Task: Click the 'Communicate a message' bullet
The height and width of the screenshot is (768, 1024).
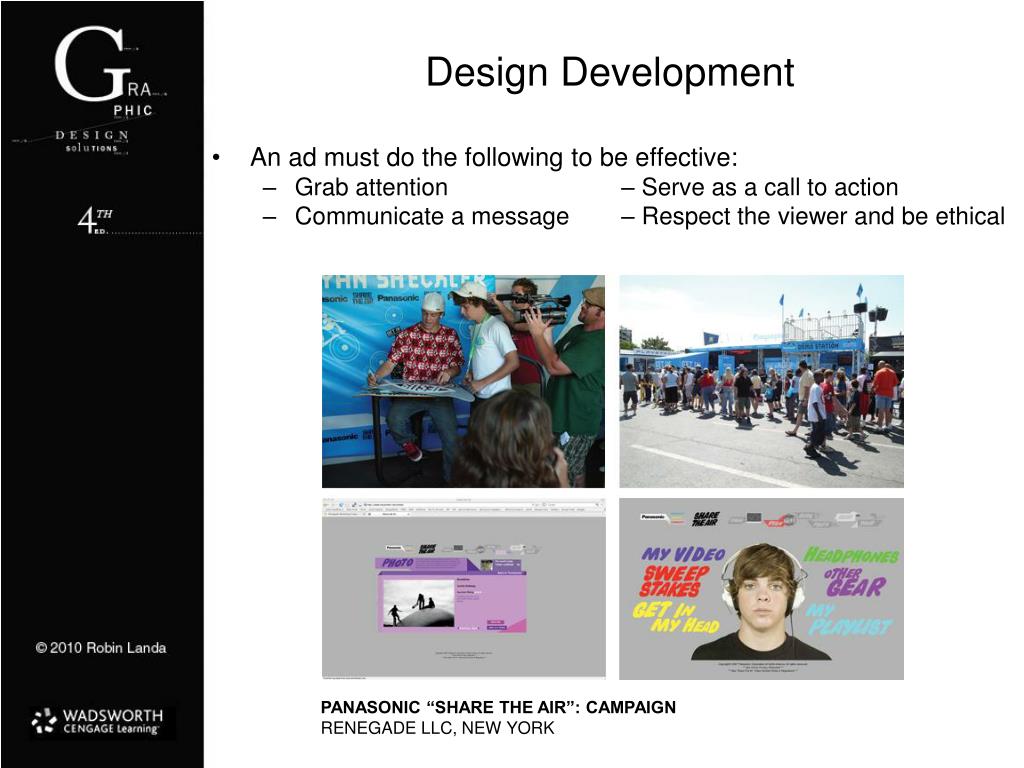Action: (432, 216)
